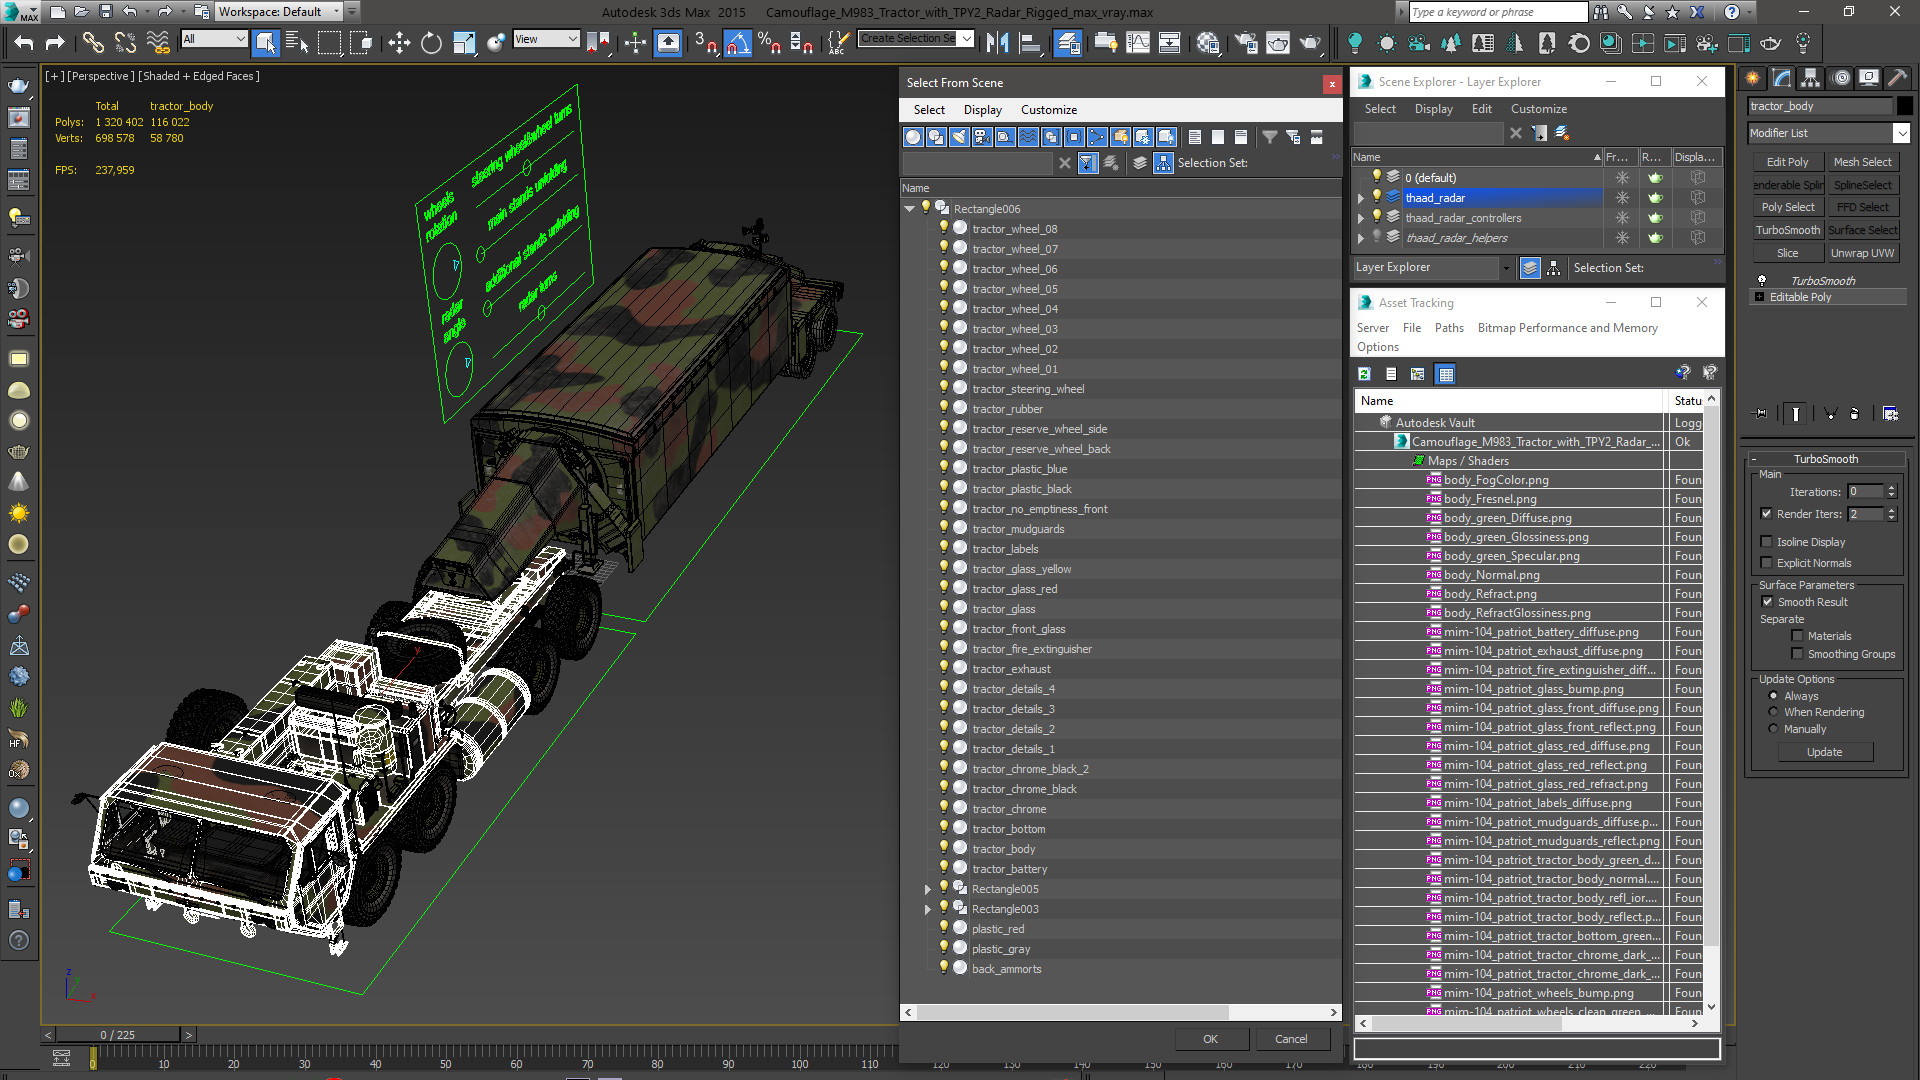Refresh asset list in Asset Tracking
The width and height of the screenshot is (1920, 1080).
[1364, 374]
